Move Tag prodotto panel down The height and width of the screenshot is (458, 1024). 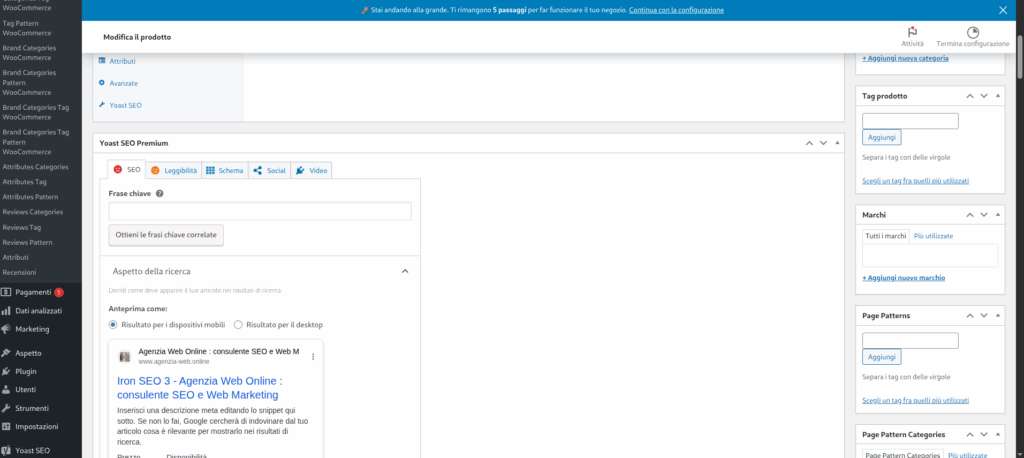click(984, 95)
